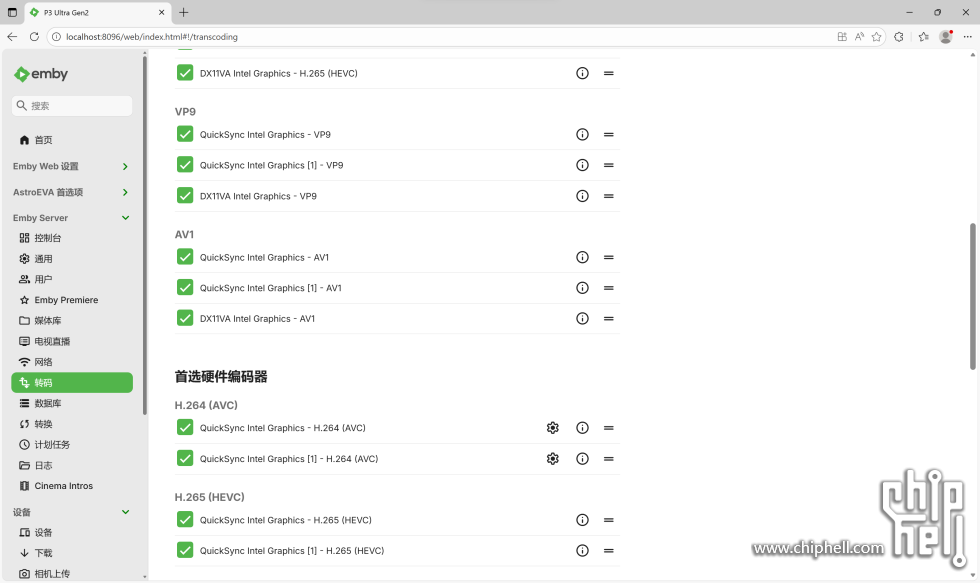Open 控制台 dashboard in sidebar
This screenshot has width=980, height=583.
pyautogui.click(x=48, y=238)
